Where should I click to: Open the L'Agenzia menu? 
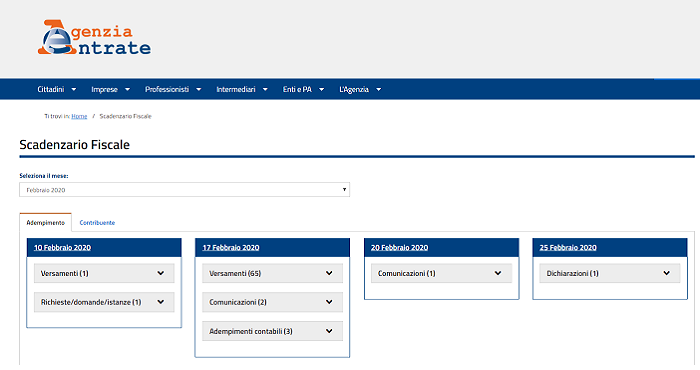[354, 89]
